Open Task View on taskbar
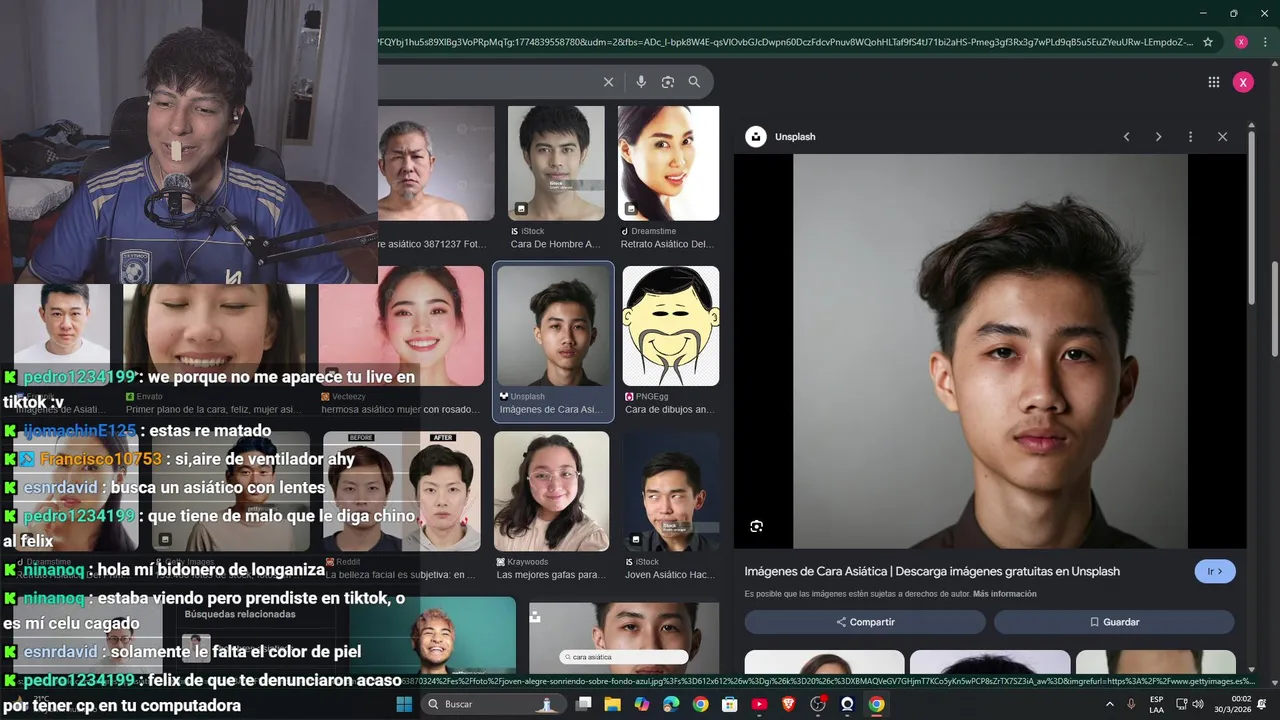 pyautogui.click(x=583, y=704)
